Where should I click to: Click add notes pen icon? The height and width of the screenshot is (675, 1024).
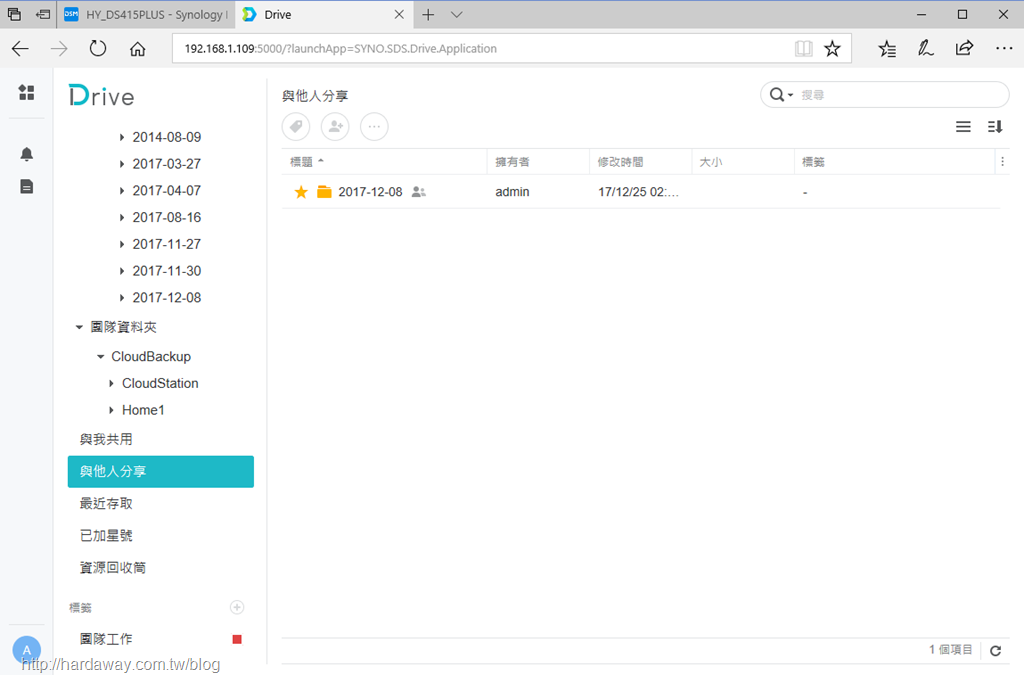[x=925, y=48]
